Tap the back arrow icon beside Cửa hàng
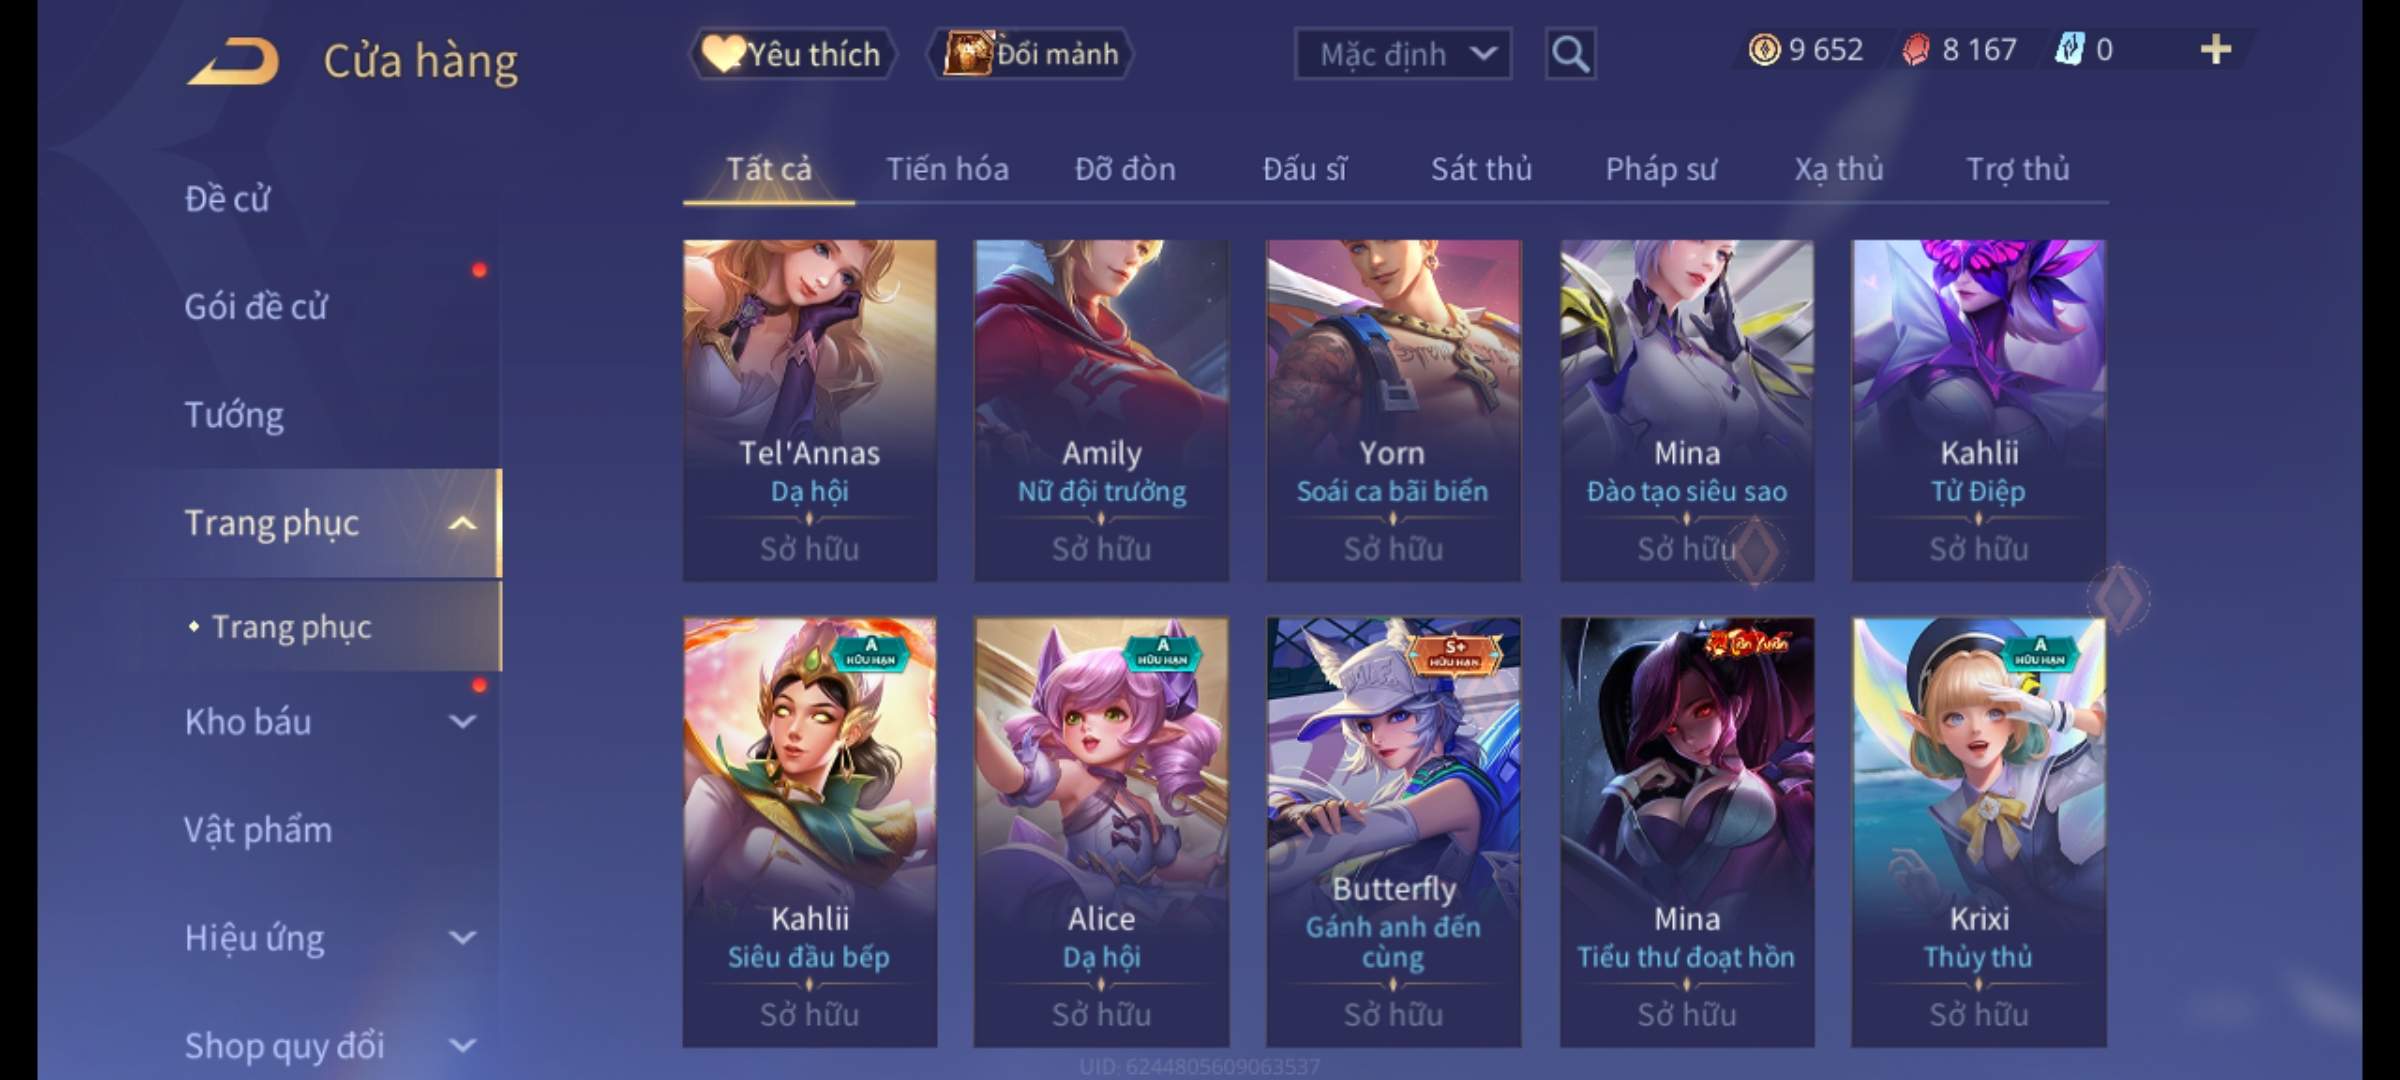 [233, 62]
